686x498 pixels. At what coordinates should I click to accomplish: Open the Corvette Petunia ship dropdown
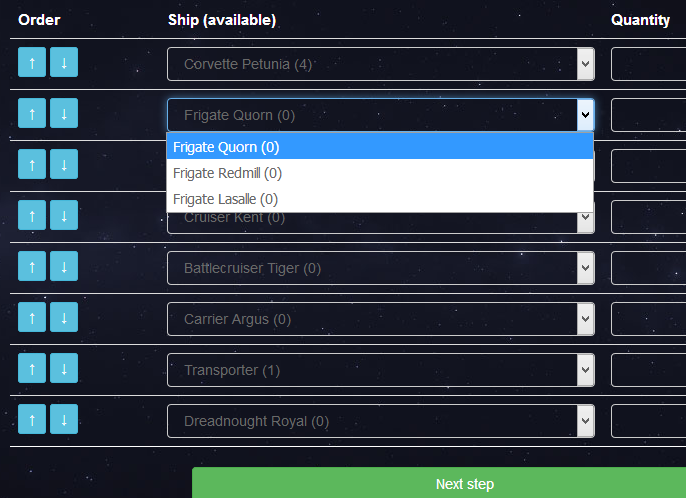click(380, 64)
